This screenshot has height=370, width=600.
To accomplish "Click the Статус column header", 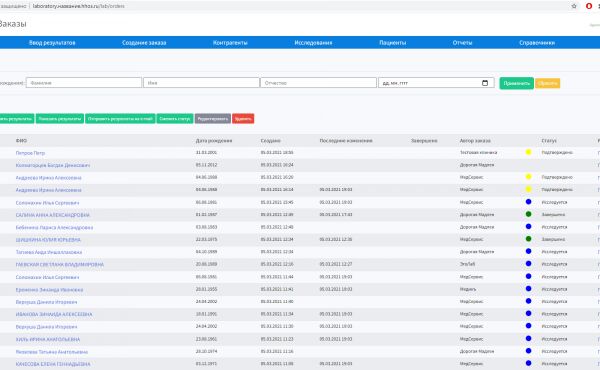I will pos(549,140).
